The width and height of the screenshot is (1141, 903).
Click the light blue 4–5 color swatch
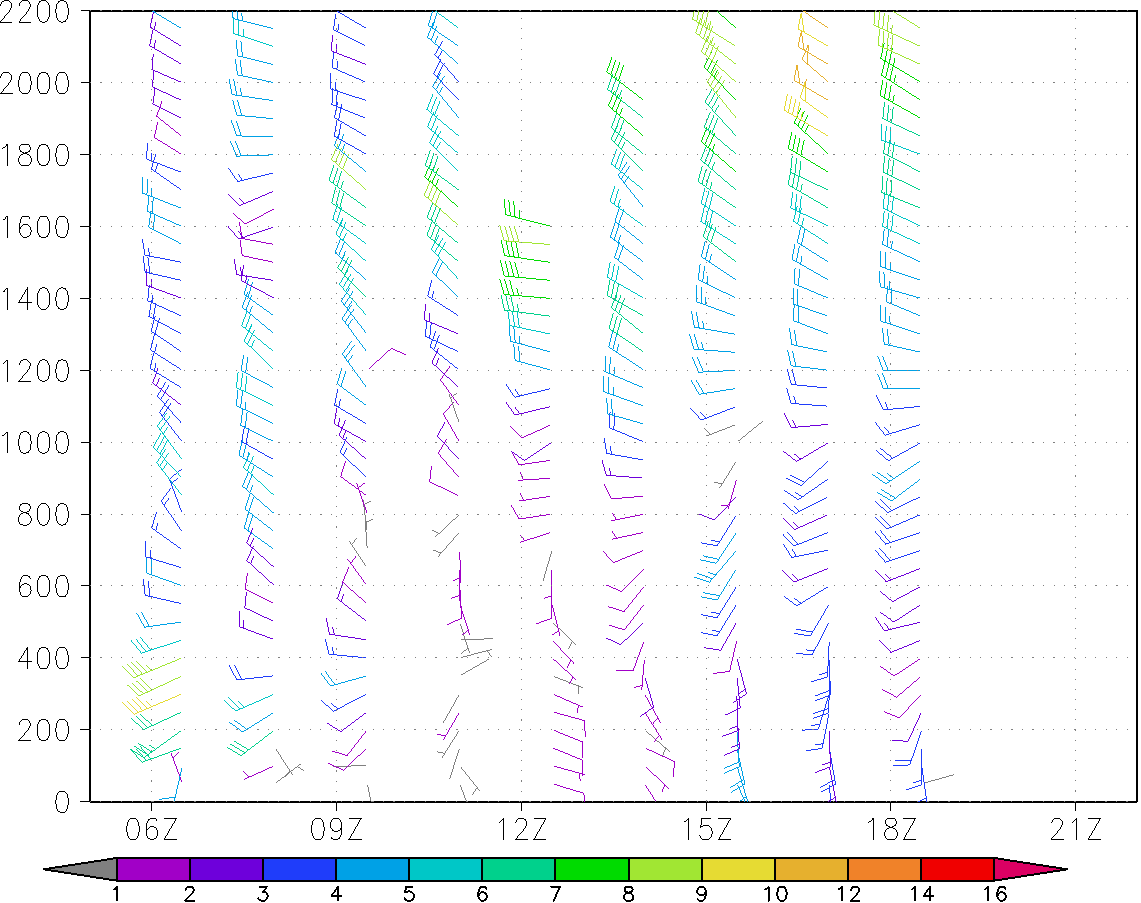(373, 869)
